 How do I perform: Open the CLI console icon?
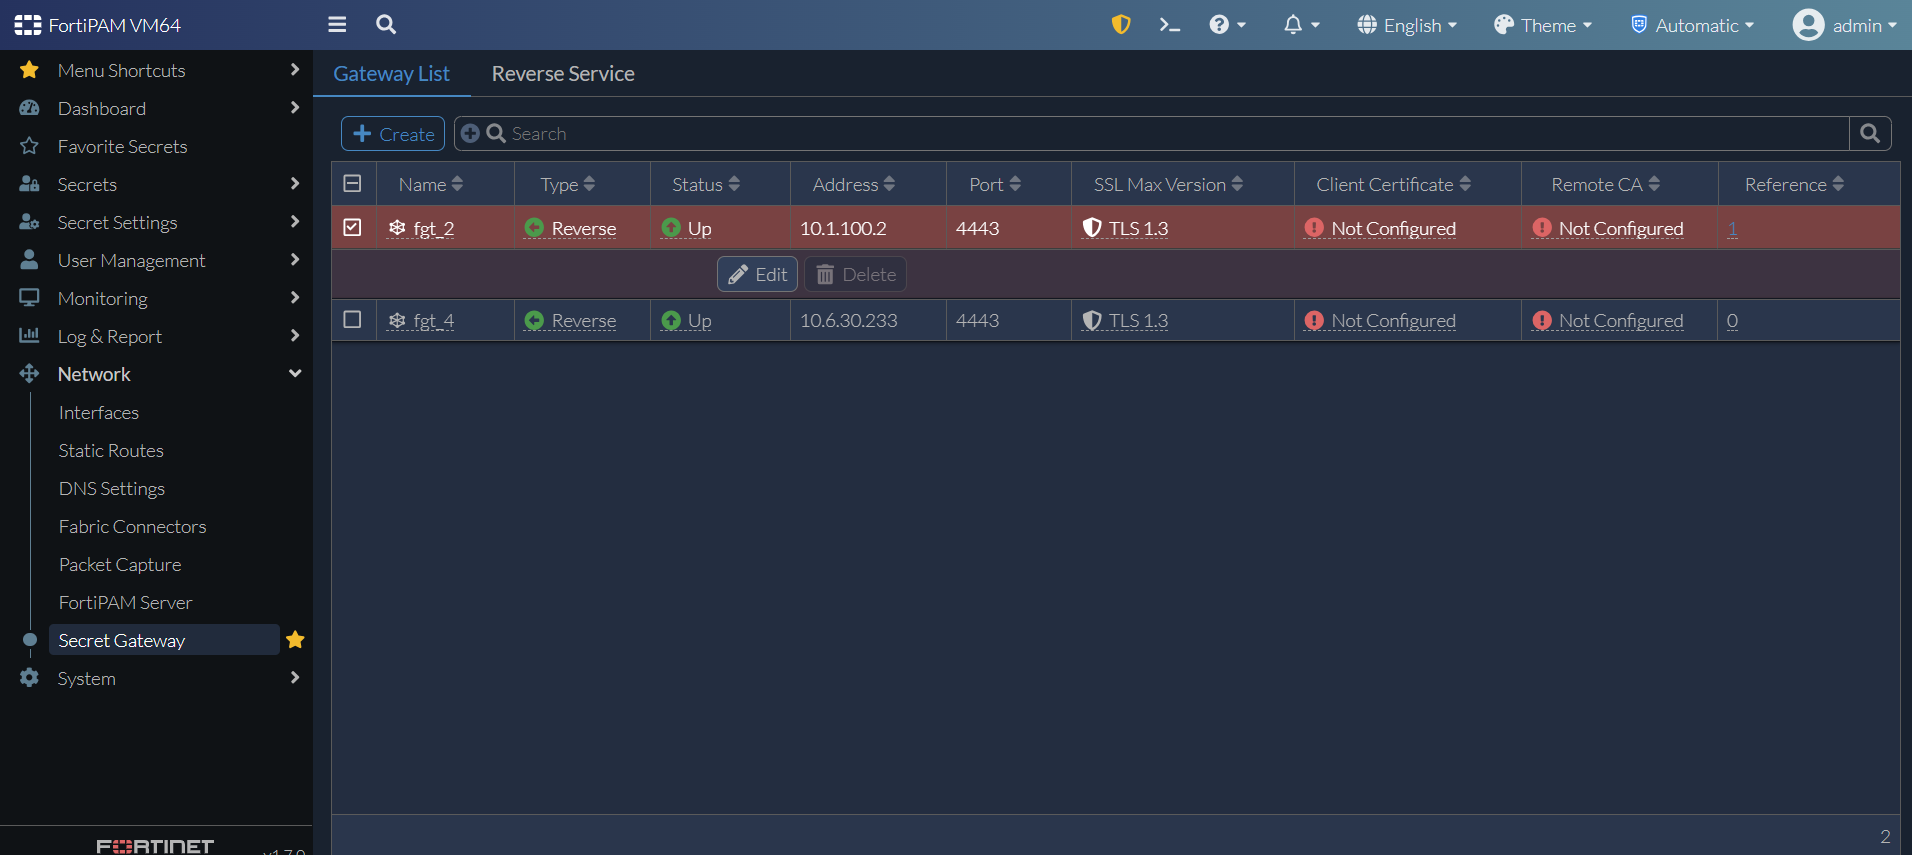tap(1169, 25)
